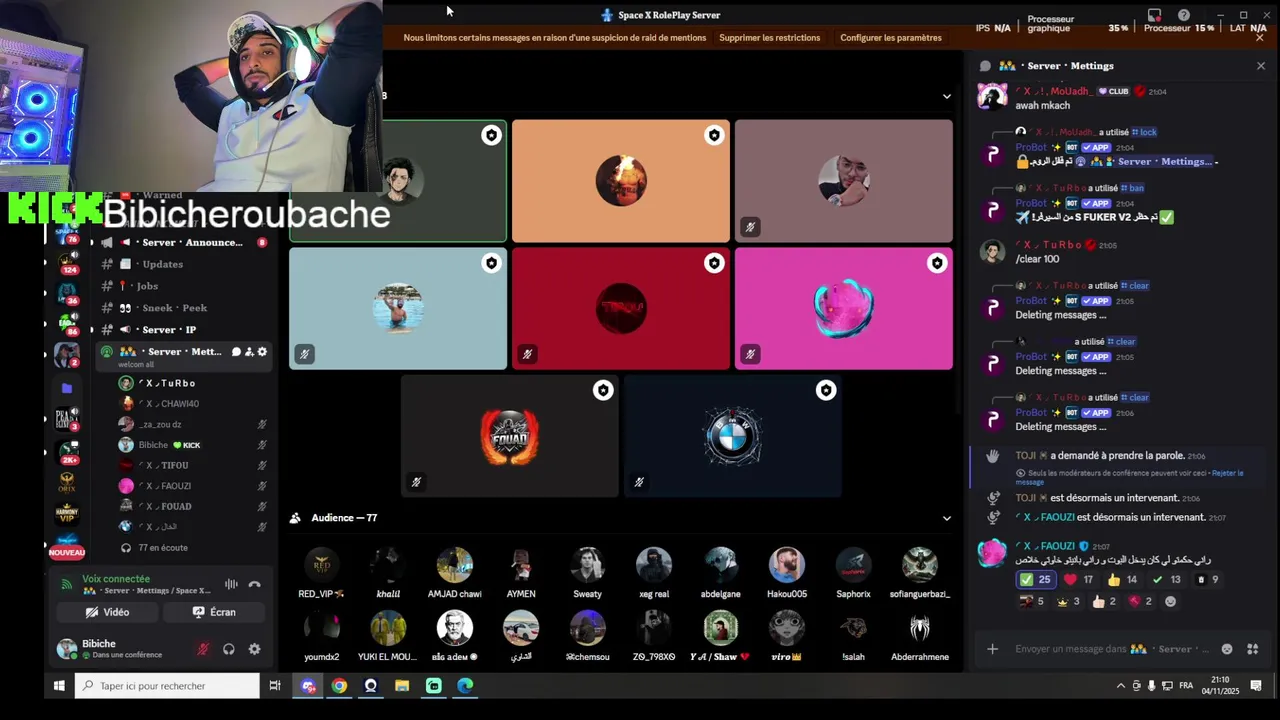The image size is (1280, 720).
Task: Toggle the crown reaction with 3
Action: [x=1069, y=601]
